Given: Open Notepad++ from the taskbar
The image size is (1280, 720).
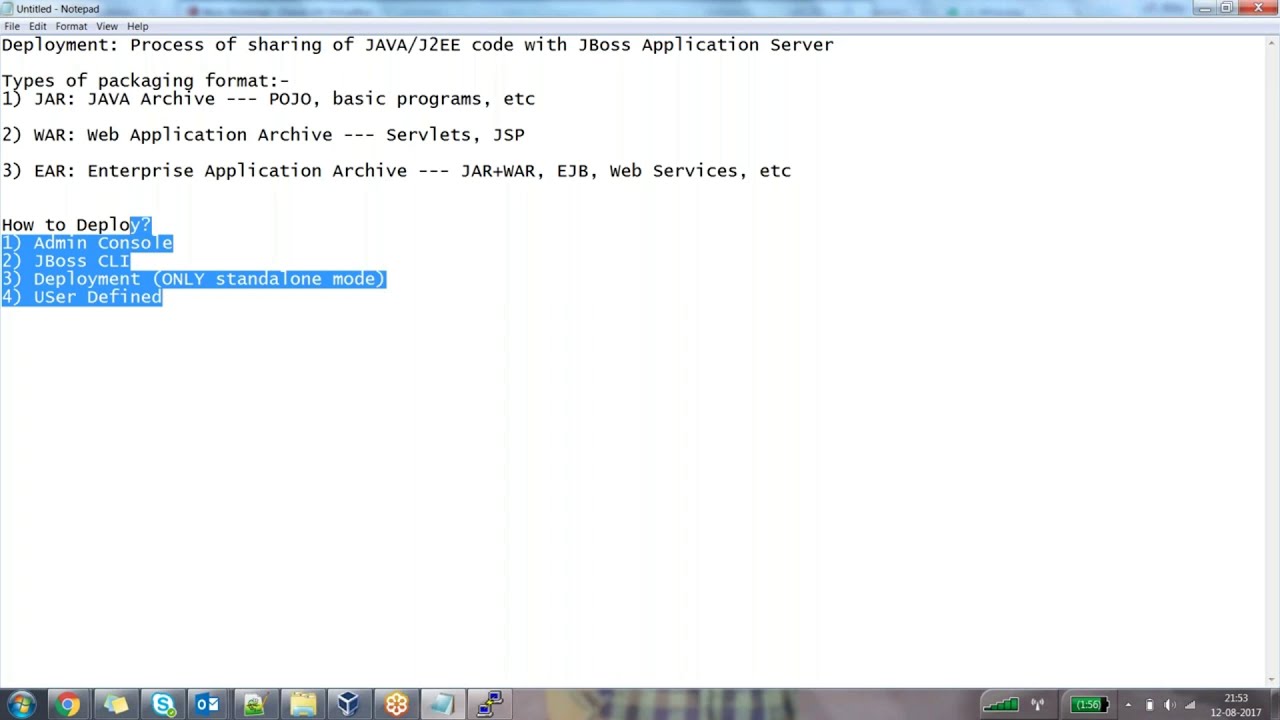Looking at the screenshot, I should click(x=255, y=705).
